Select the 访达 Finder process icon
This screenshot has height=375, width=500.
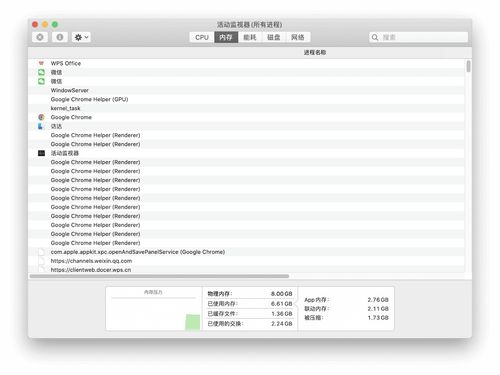pos(41,126)
